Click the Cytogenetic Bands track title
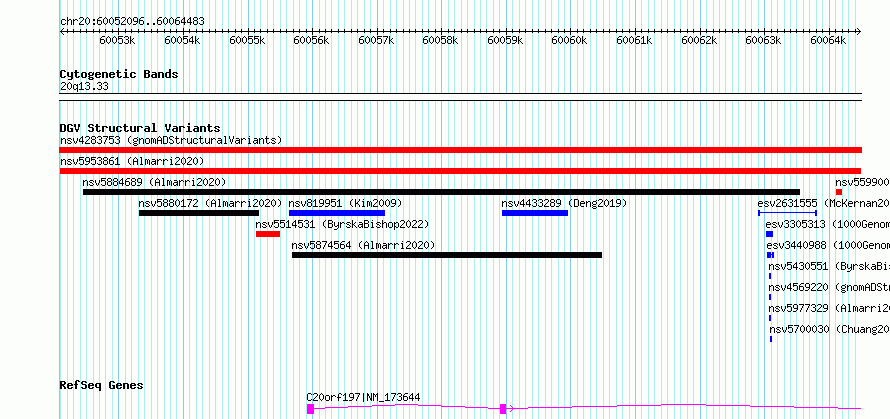Image resolution: width=890 pixels, height=419 pixels. click(x=119, y=74)
